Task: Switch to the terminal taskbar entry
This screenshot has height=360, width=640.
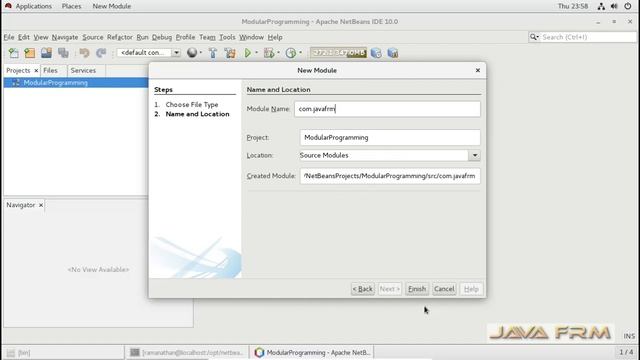Action: 187,353
